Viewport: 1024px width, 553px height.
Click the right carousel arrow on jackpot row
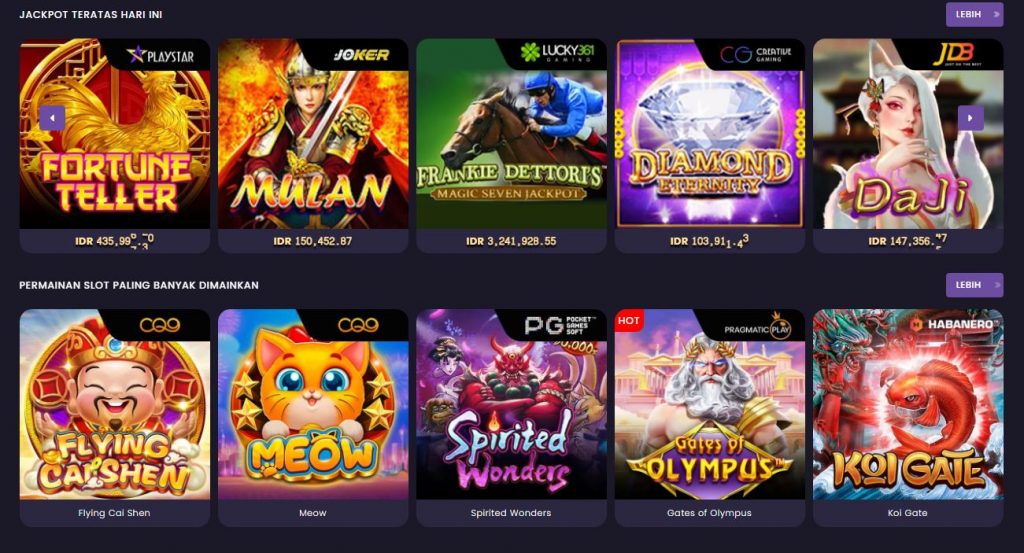[970, 118]
